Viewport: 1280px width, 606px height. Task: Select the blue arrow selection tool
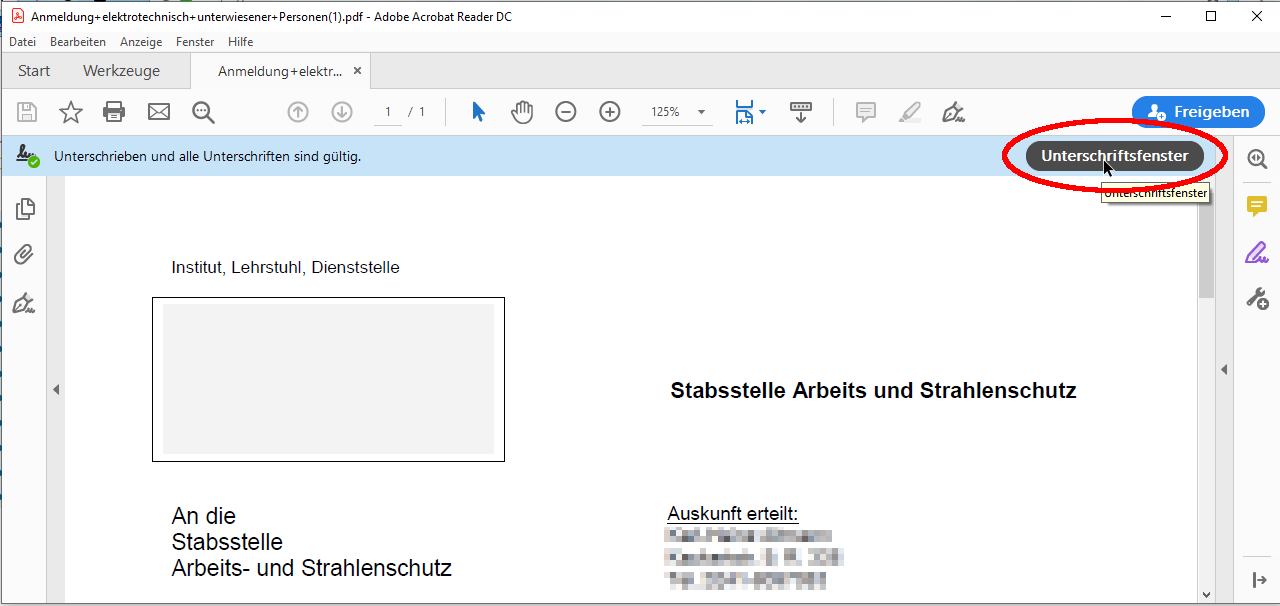tap(478, 112)
